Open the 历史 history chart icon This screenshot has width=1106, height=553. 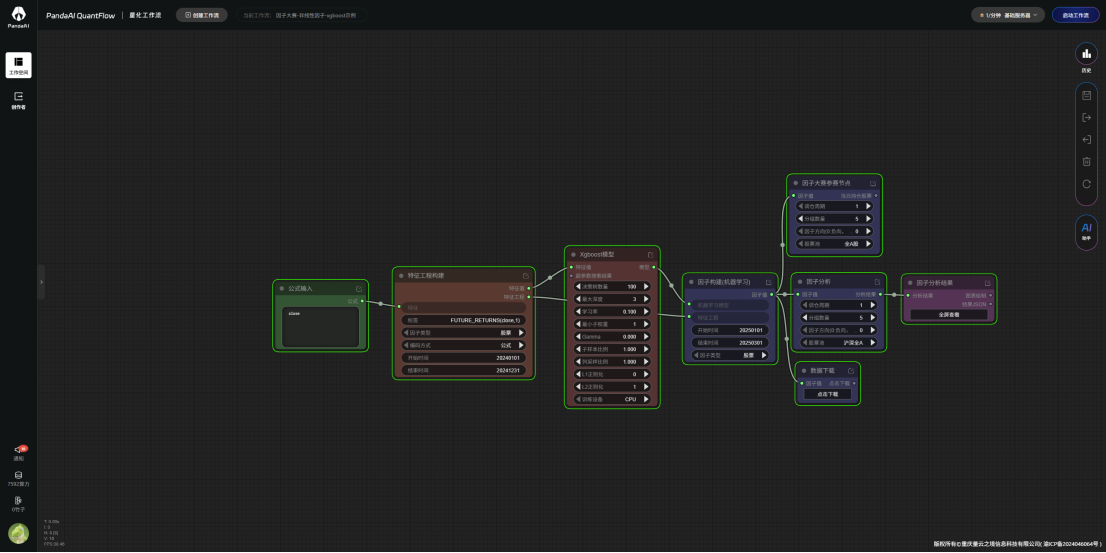pos(1086,53)
